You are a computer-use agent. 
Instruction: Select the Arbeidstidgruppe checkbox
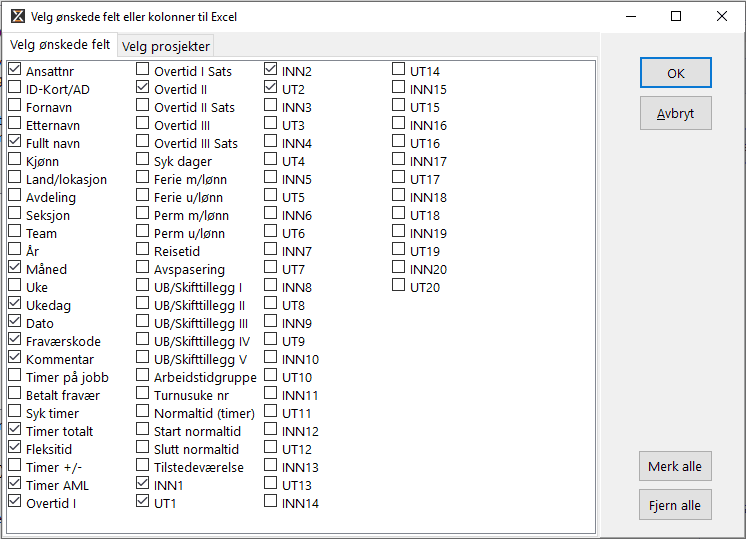tap(143, 377)
